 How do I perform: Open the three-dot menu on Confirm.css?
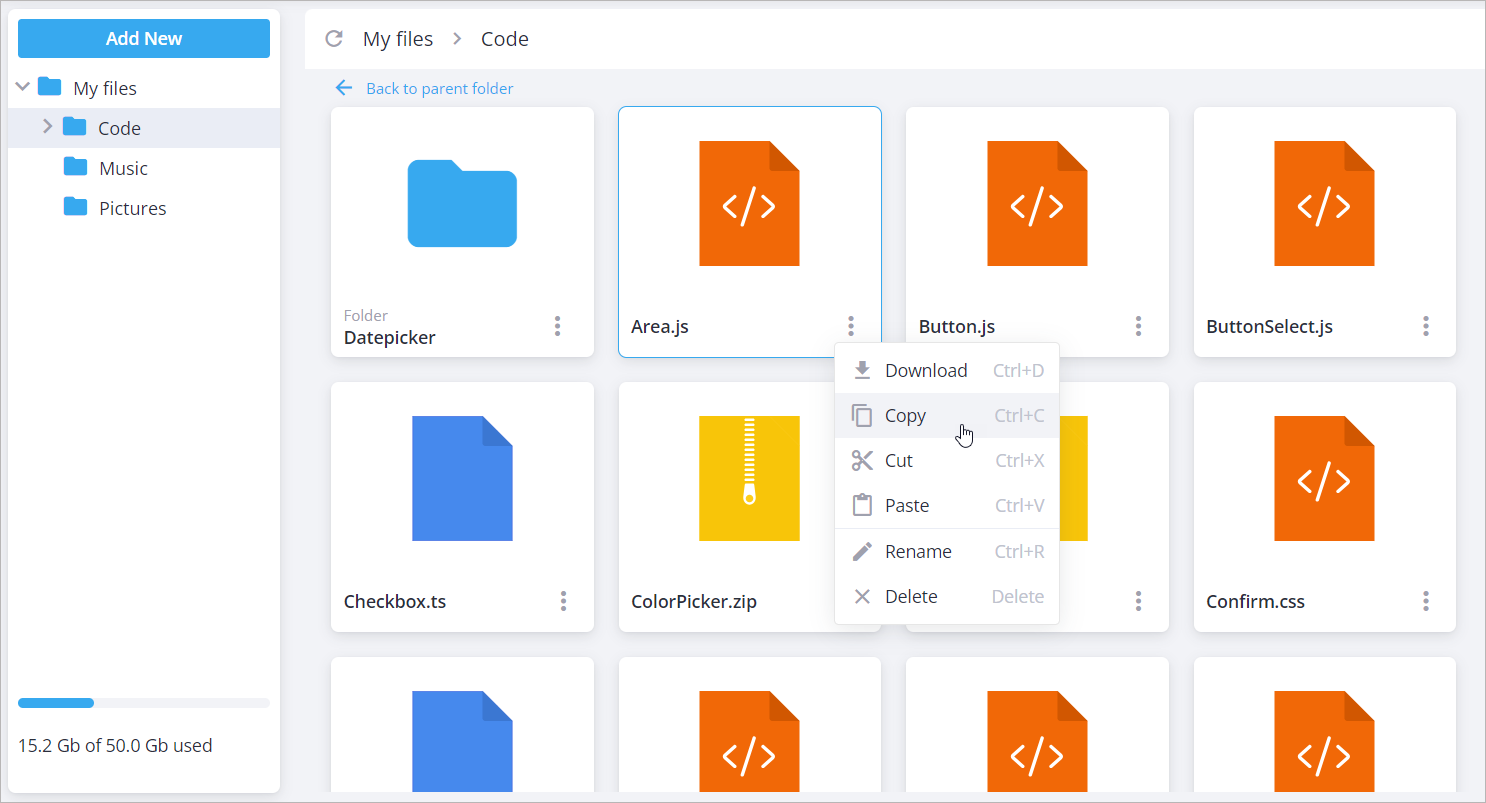[x=1426, y=601]
